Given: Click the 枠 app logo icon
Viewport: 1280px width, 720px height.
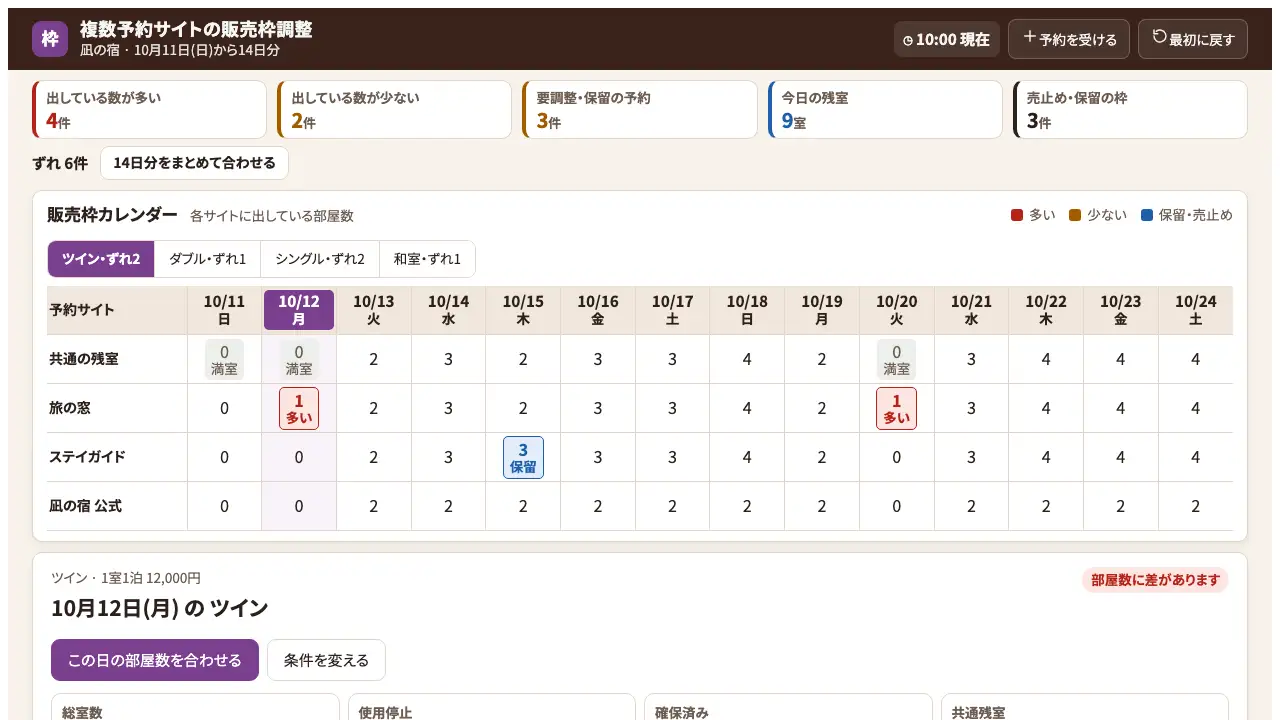Looking at the screenshot, I should (50, 39).
